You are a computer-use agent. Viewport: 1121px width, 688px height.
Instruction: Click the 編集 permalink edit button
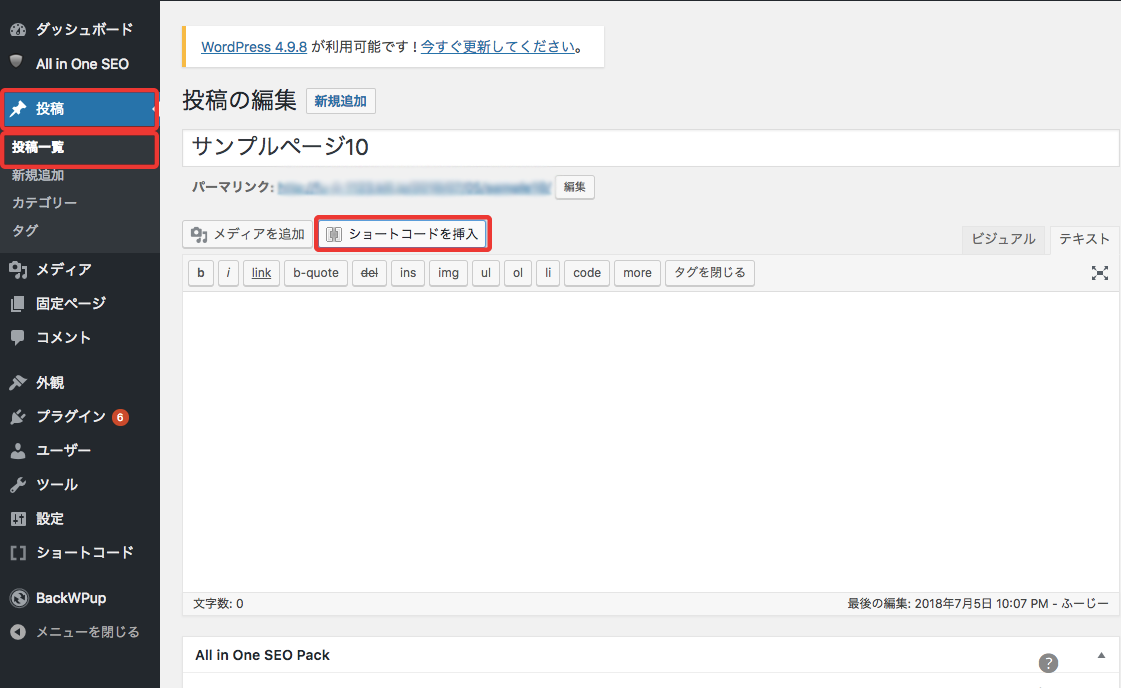574,187
